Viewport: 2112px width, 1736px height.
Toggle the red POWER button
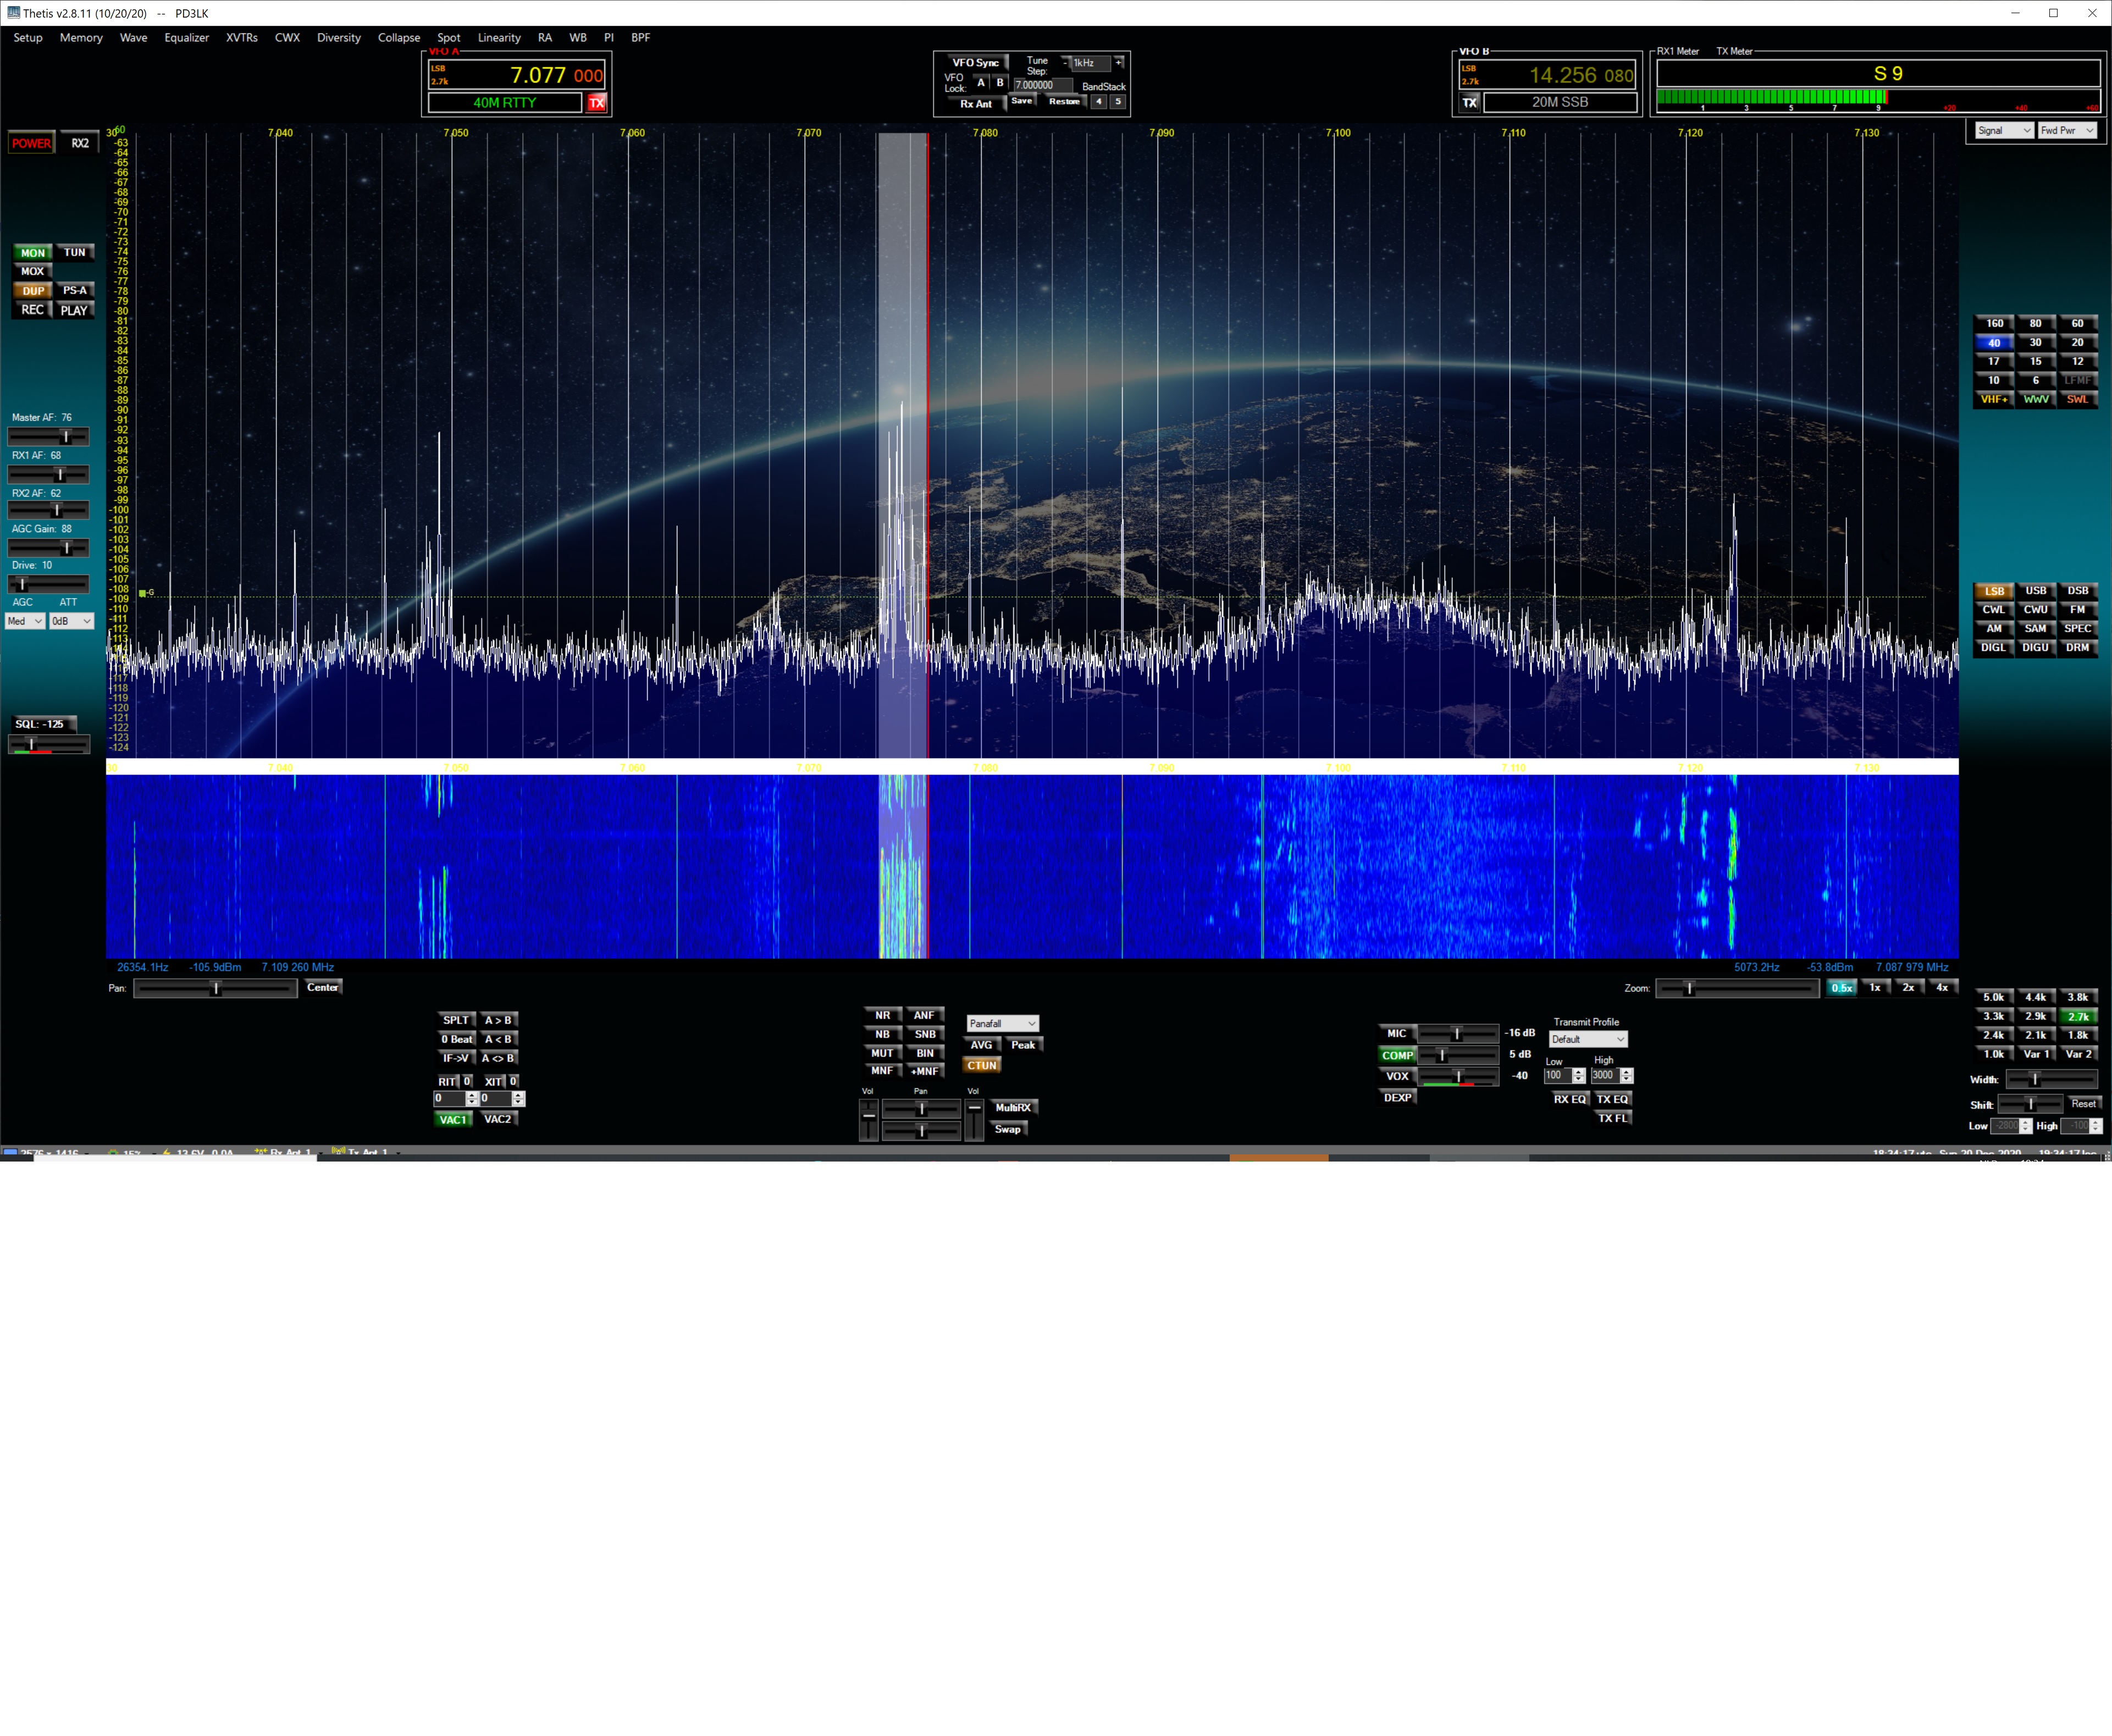(x=31, y=143)
